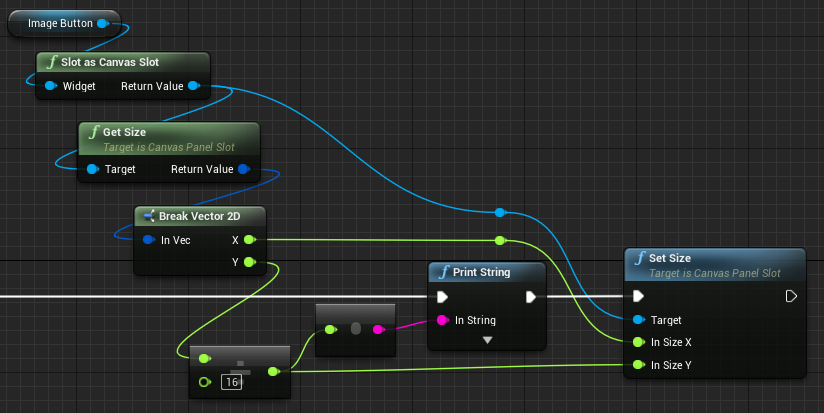Click Widget input pin on Slot as Canvas Slot
Screen dimensions: 824x413
(50, 86)
